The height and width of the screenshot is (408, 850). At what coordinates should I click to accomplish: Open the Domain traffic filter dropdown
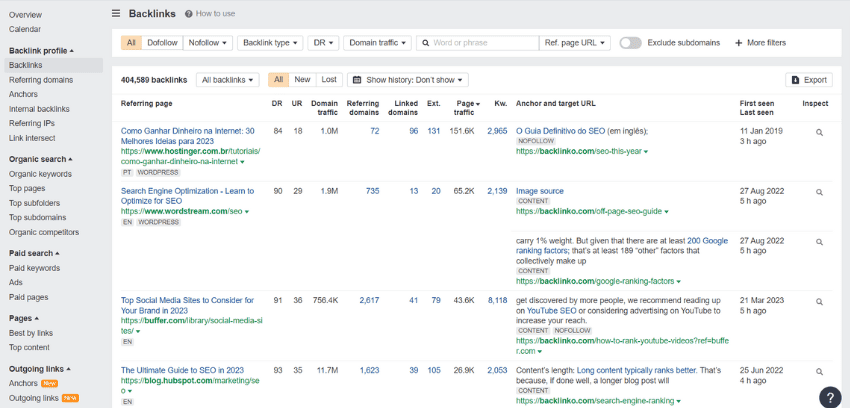pyautogui.click(x=377, y=43)
